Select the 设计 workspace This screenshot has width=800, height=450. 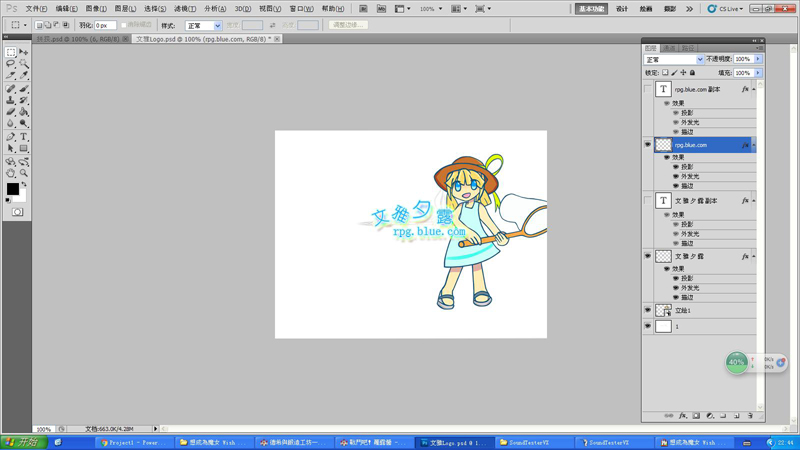621,9
